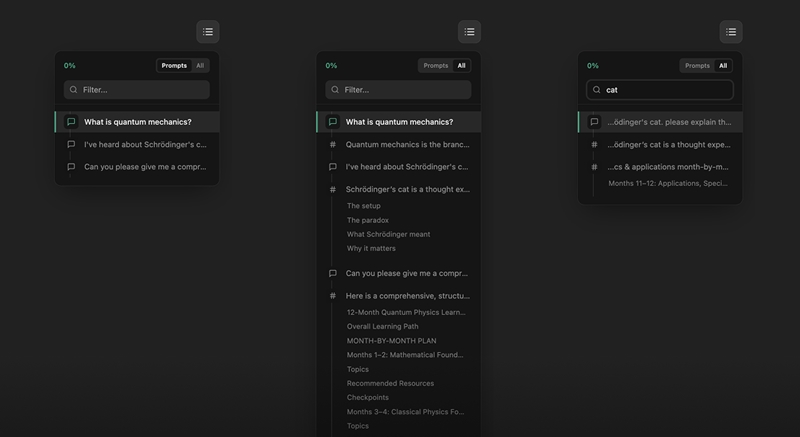Click the filter field containing 'cat'
The height and width of the screenshot is (437, 800).
(660, 90)
